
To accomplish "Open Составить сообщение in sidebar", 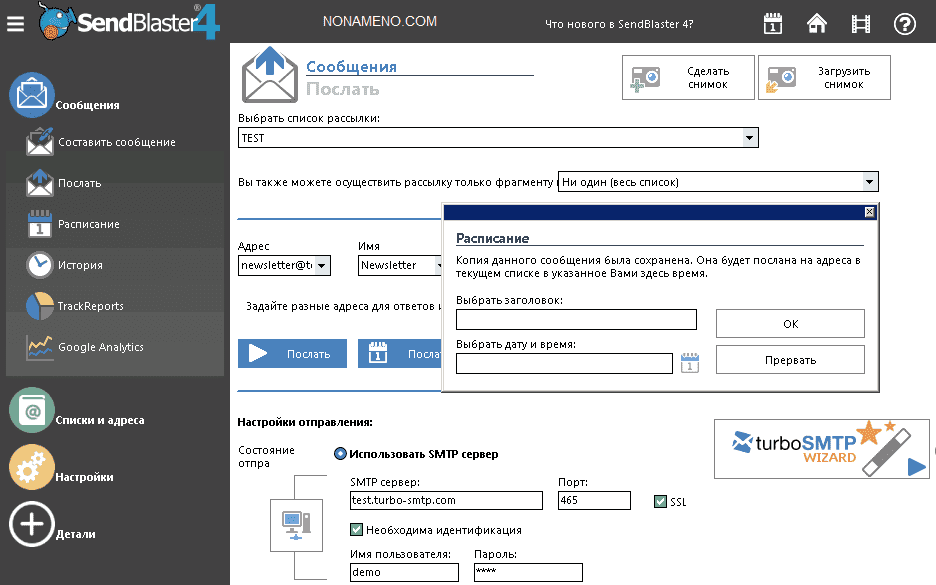I will [x=116, y=142].
